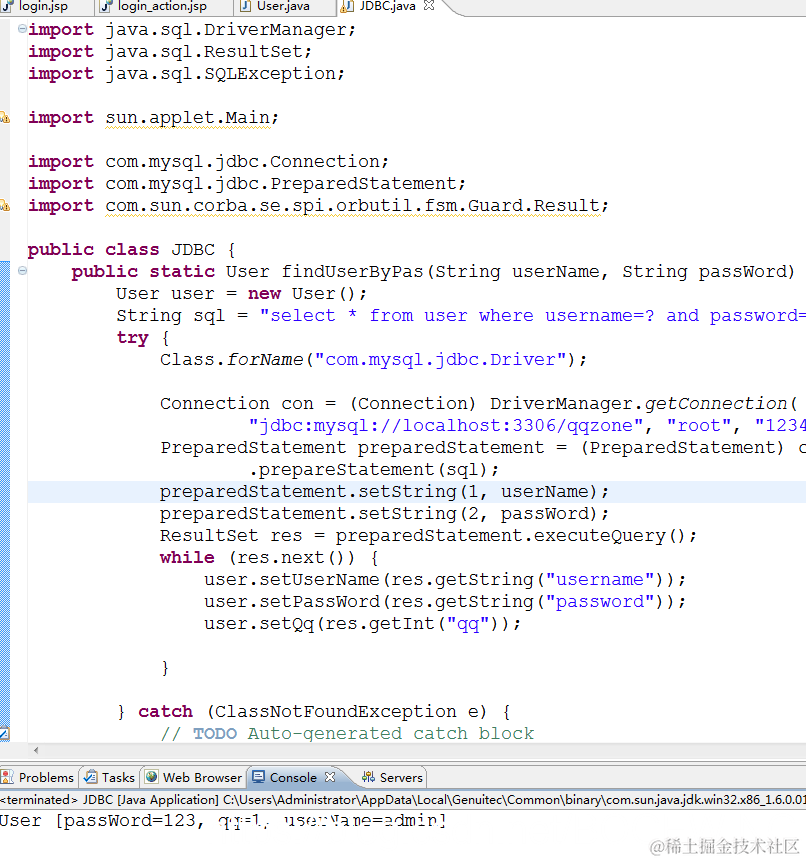
Task: Select the JDBC.java editor tab
Action: pyautogui.click(x=387, y=7)
